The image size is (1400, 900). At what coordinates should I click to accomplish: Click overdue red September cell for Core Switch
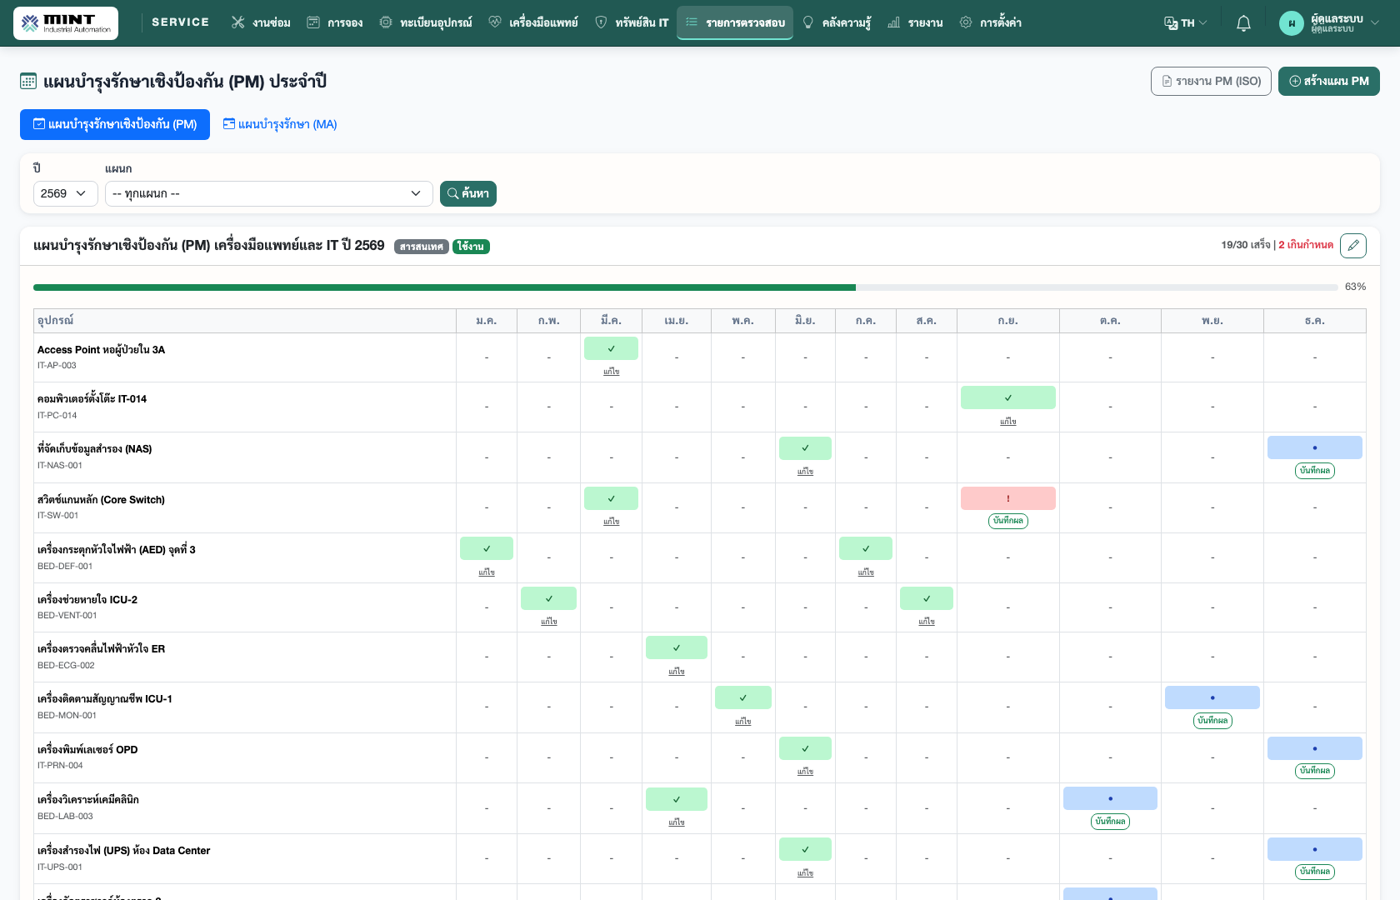click(x=1008, y=498)
